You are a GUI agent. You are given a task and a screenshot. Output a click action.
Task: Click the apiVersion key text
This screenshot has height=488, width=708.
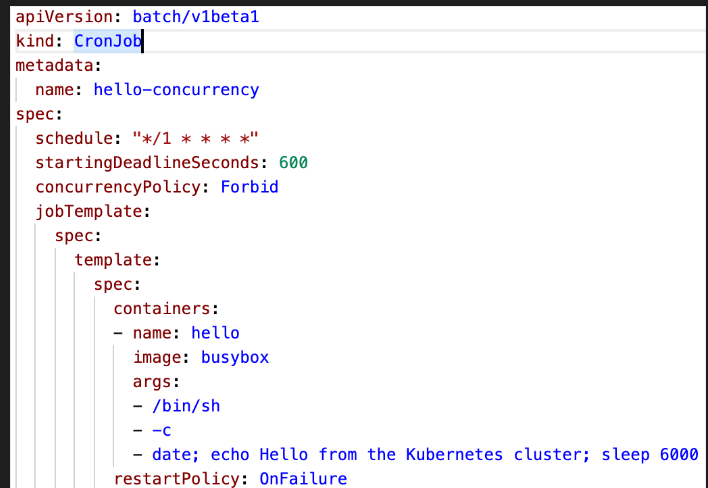pyautogui.click(x=64, y=17)
